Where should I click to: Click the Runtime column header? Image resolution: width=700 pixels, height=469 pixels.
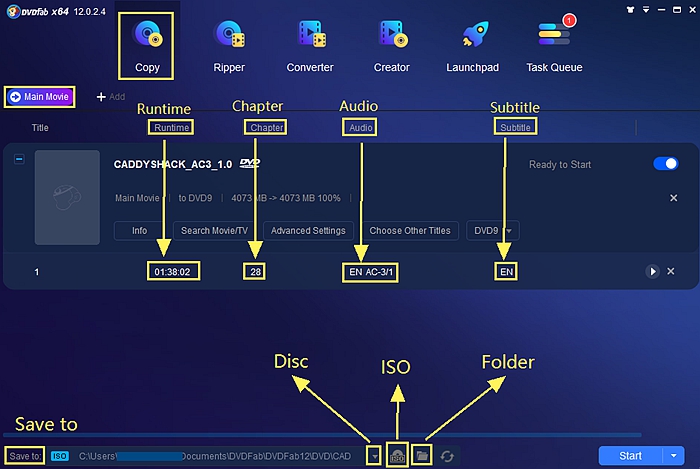point(171,128)
